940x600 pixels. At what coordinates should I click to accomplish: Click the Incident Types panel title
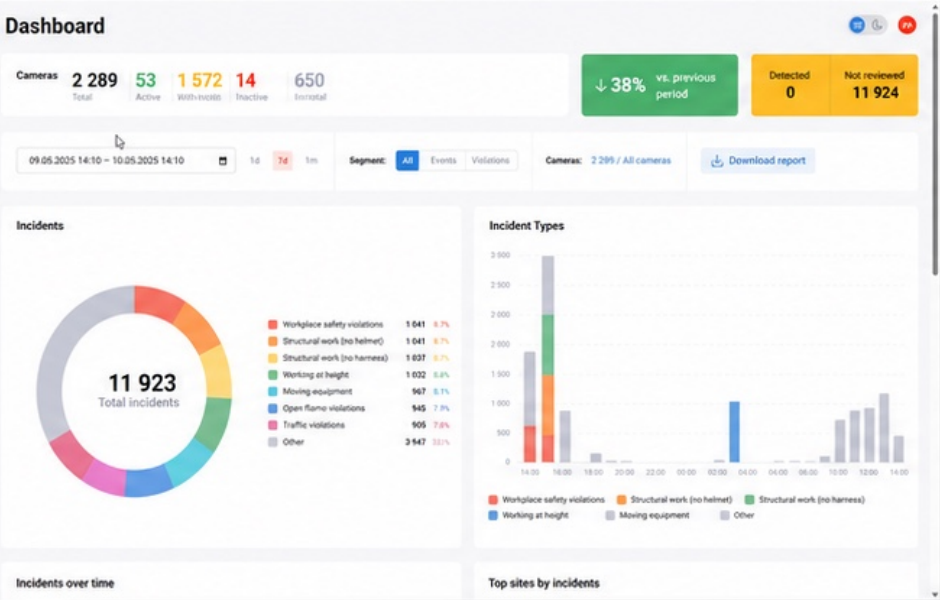click(x=526, y=225)
